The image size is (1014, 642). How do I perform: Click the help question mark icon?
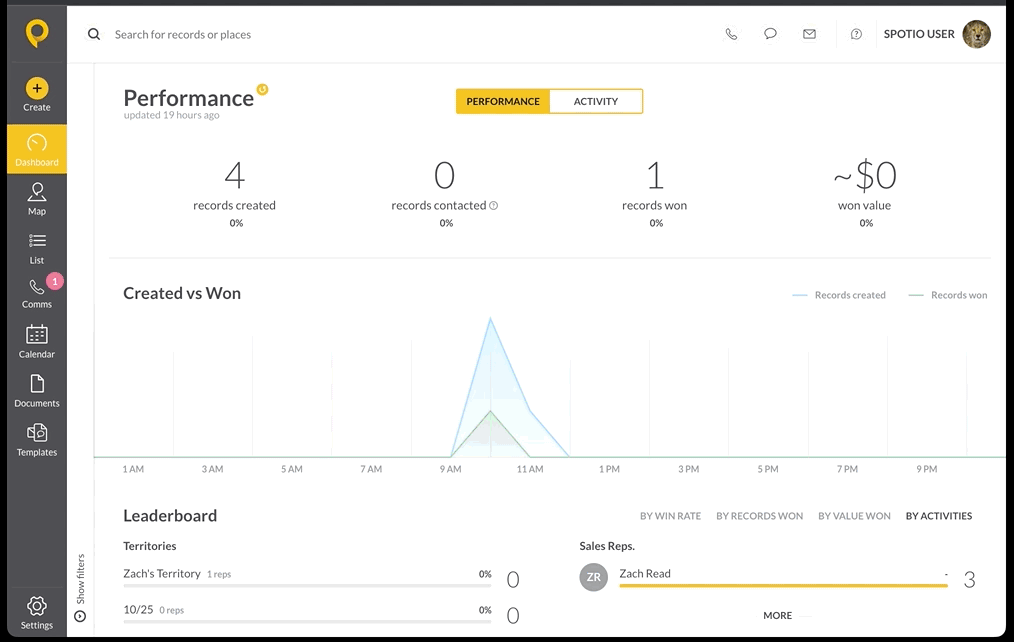856,34
